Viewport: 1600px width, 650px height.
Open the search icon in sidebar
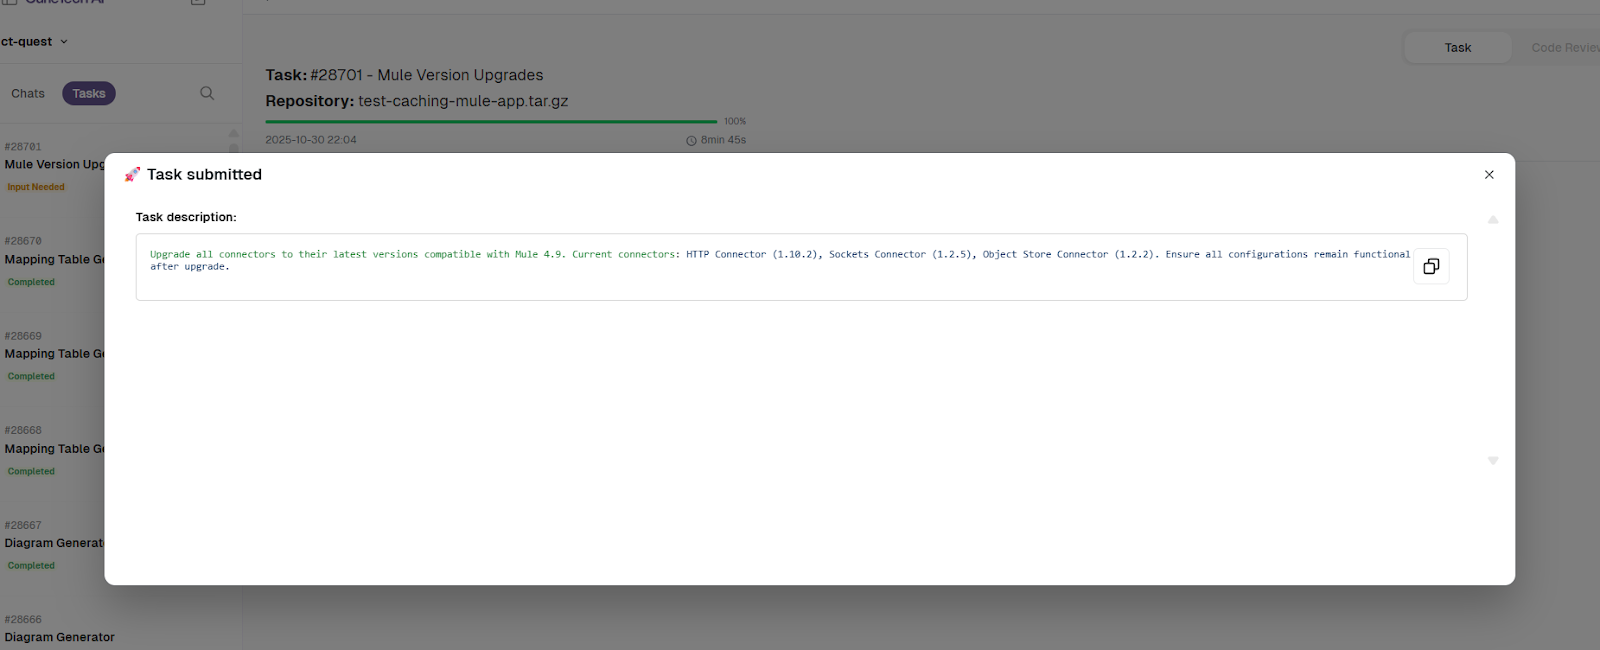(207, 93)
